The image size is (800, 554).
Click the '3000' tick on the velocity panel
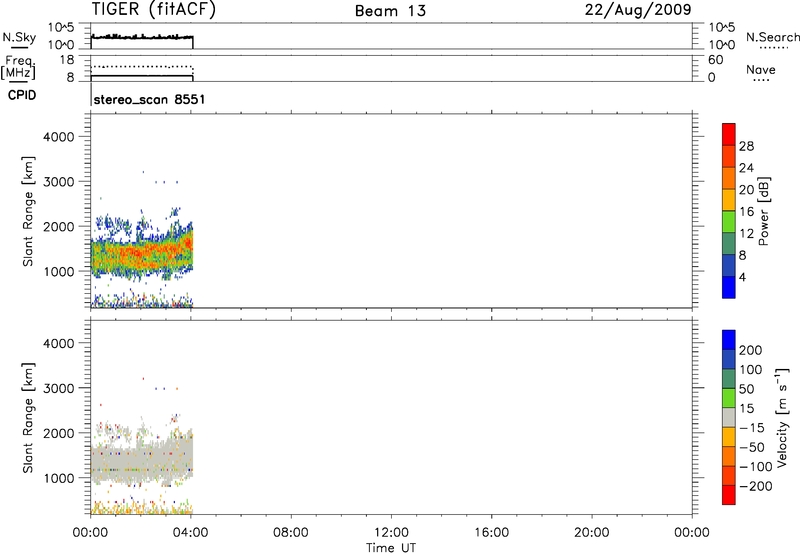click(x=59, y=388)
